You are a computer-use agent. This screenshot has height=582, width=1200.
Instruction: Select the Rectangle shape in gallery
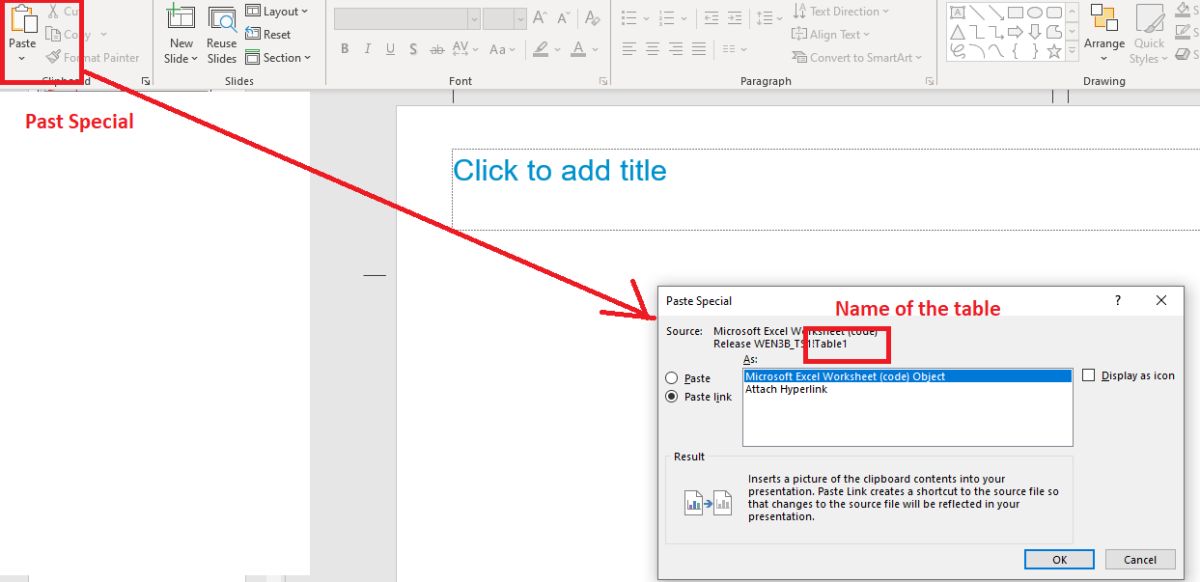[x=1015, y=12]
